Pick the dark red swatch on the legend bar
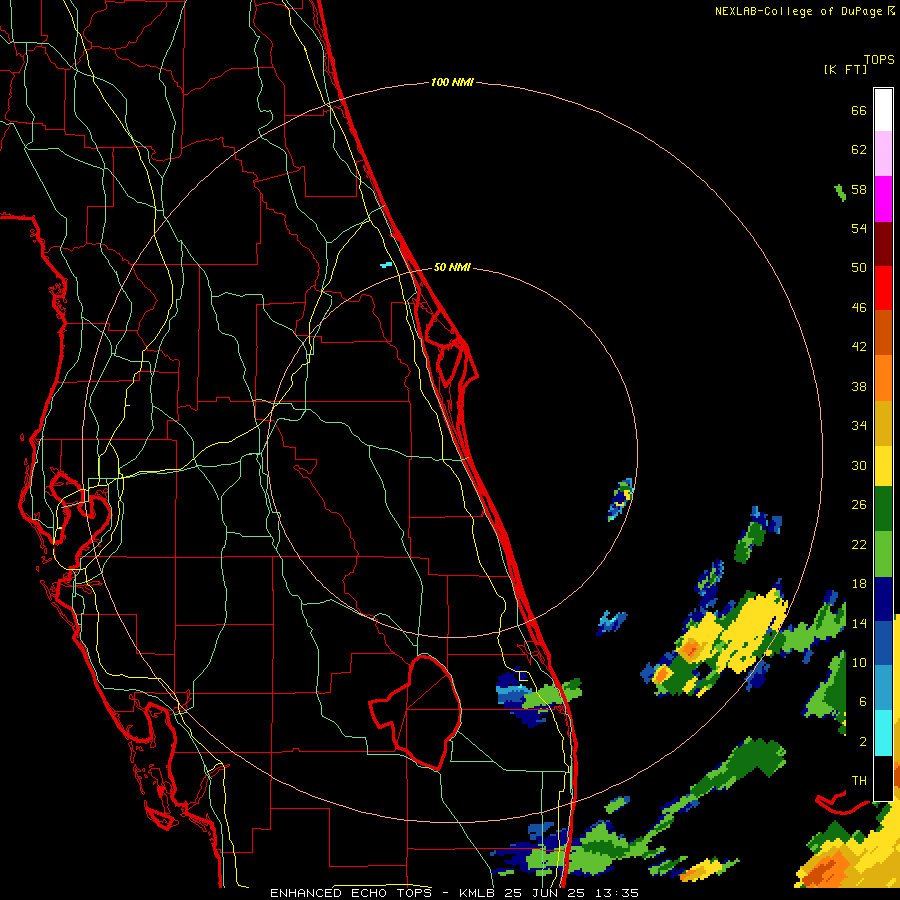Viewport: 900px width, 900px height. click(x=883, y=244)
